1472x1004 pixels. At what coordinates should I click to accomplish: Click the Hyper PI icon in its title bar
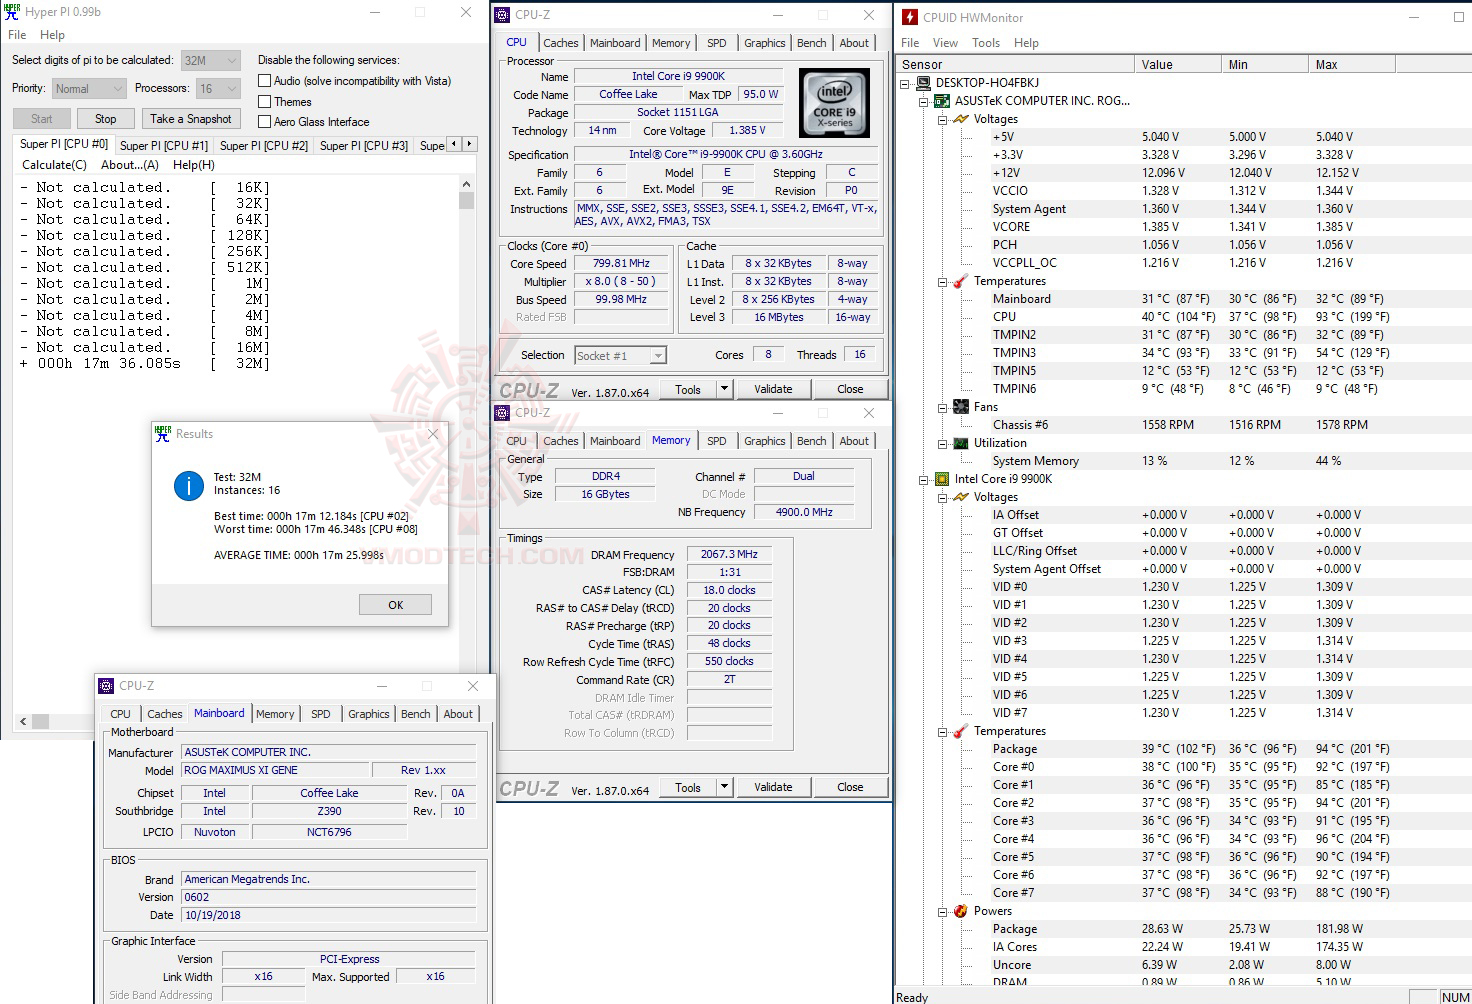11,11
